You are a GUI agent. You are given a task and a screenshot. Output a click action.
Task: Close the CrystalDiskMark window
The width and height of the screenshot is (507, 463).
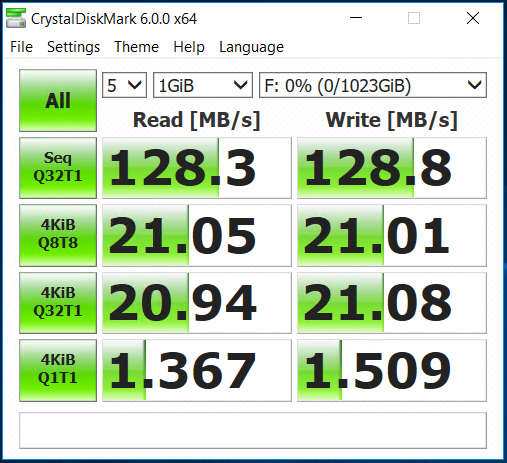tap(473, 18)
